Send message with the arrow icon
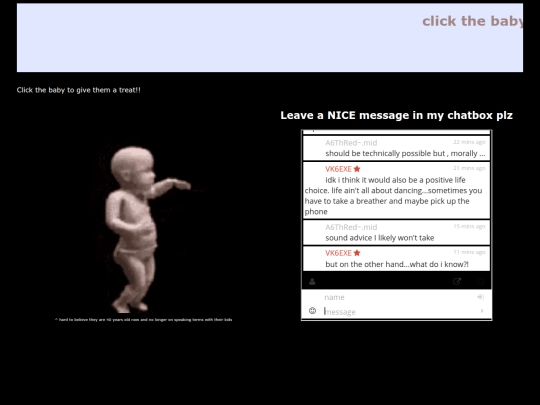Viewport: 540px width, 405px height. 482,311
